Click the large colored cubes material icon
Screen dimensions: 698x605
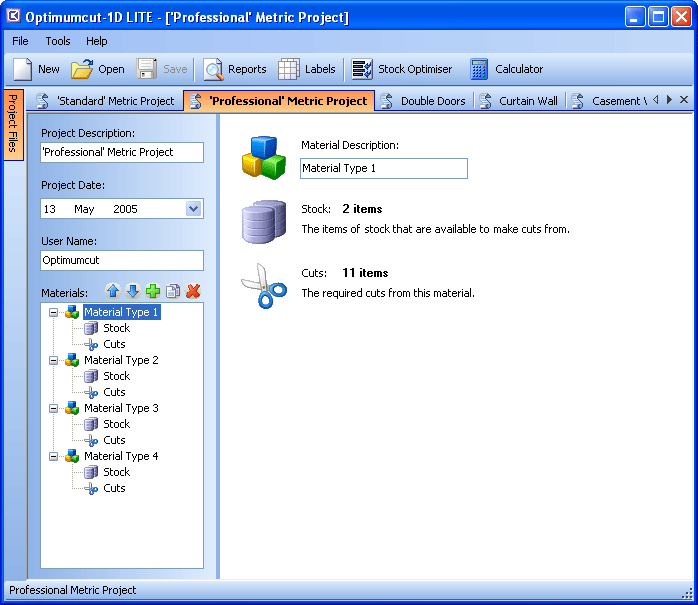click(264, 158)
